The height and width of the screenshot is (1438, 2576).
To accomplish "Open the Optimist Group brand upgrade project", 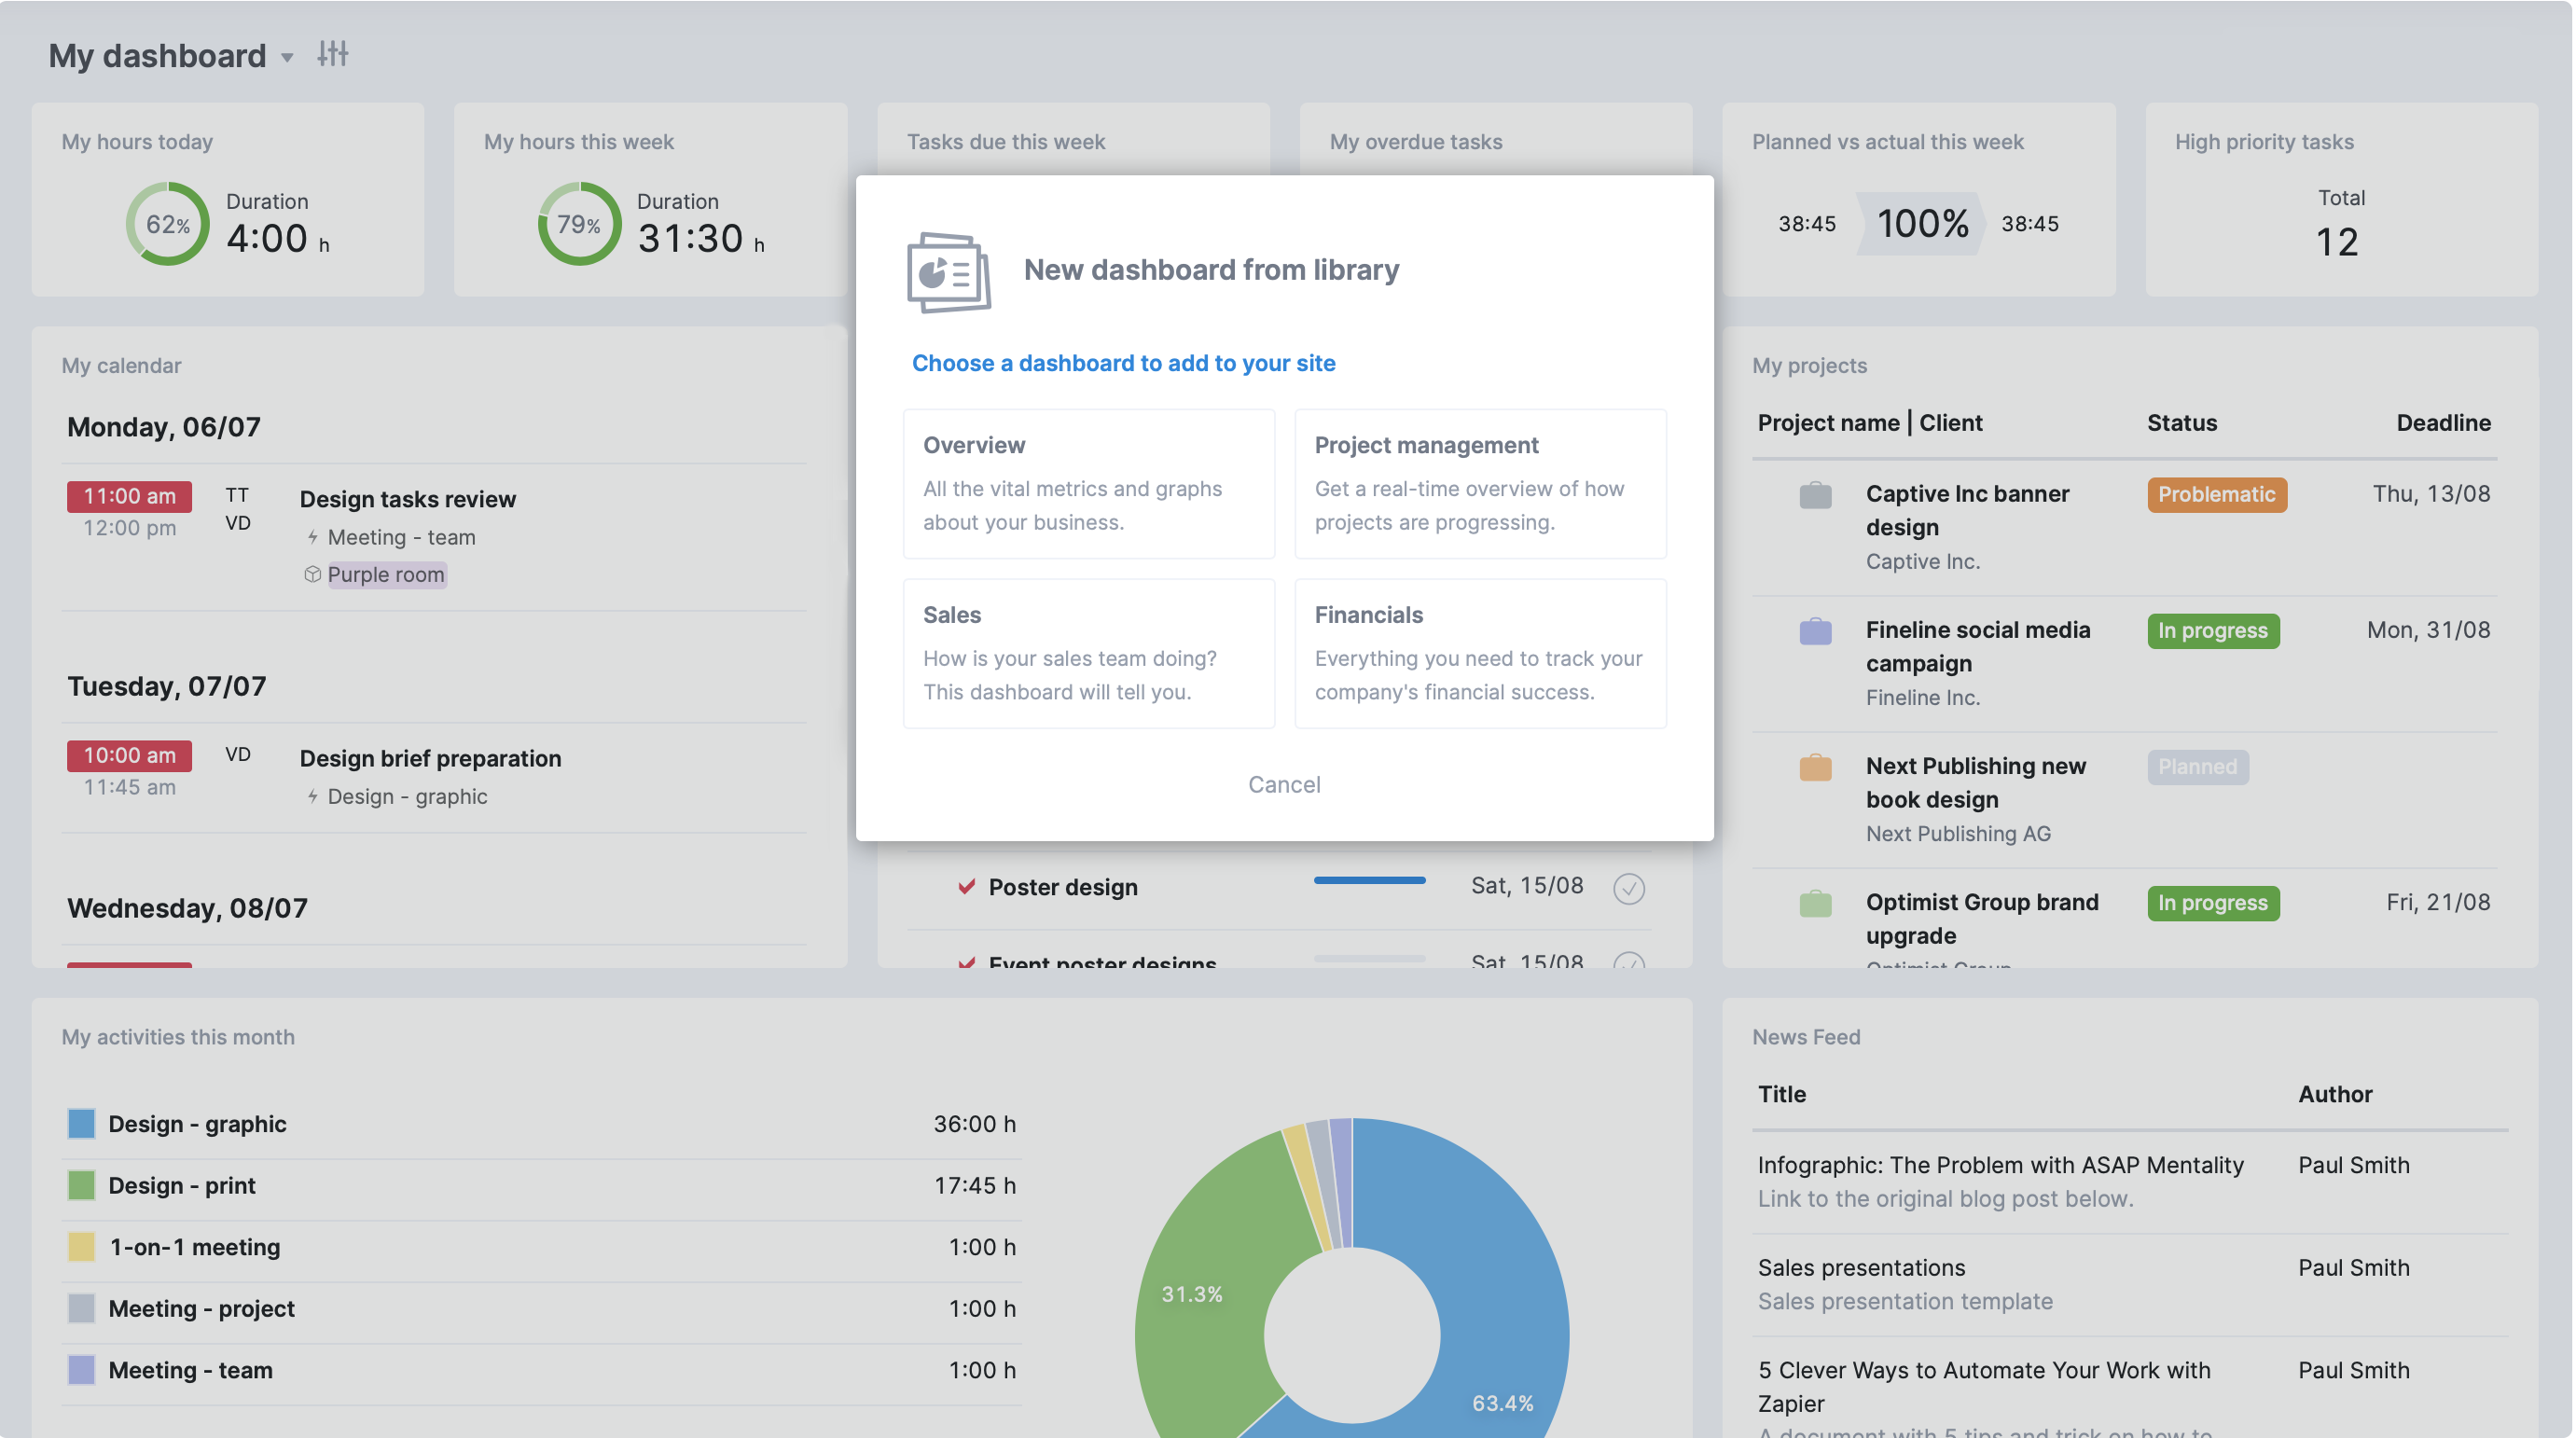I will pos(1981,918).
